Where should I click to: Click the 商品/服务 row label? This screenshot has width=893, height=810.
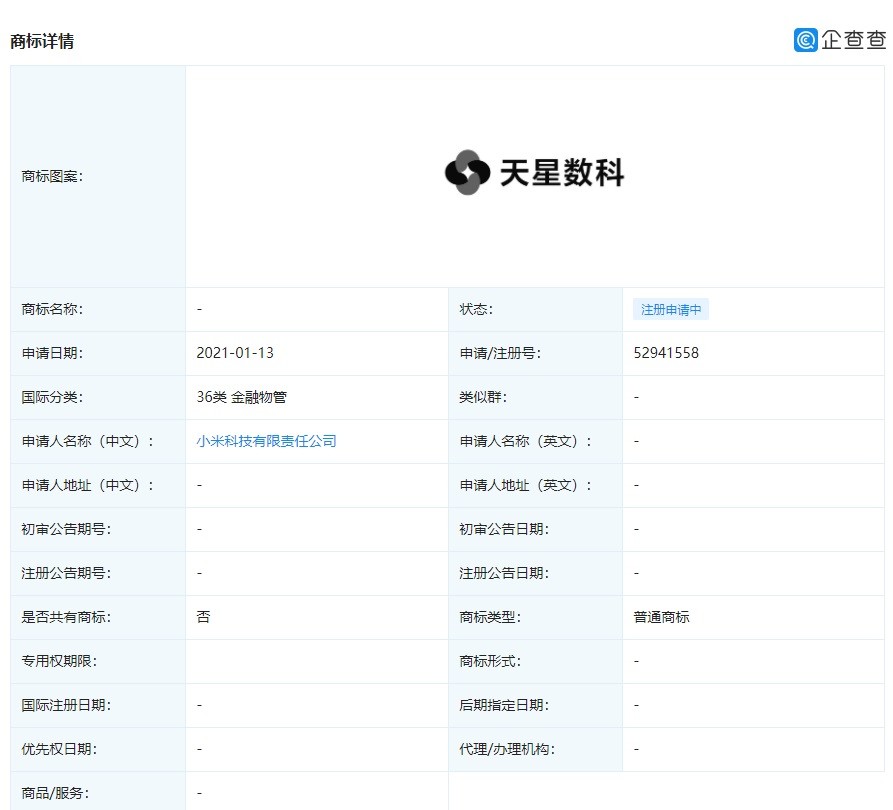coord(55,793)
